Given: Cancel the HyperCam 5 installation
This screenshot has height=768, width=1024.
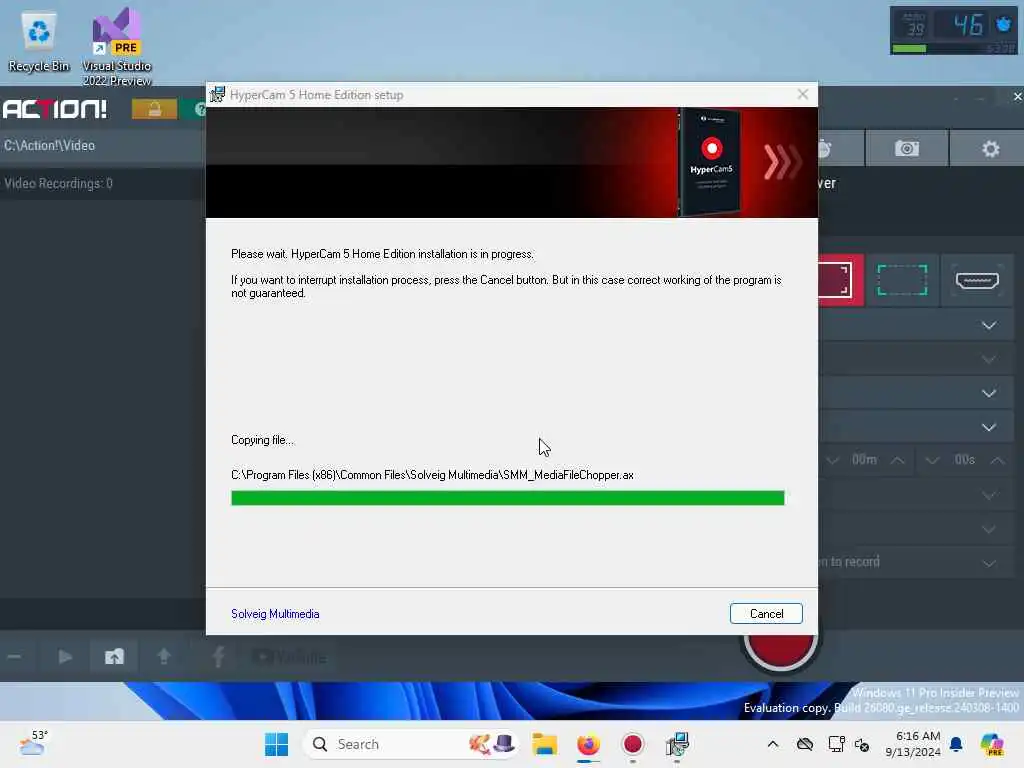Looking at the screenshot, I should (766, 613).
